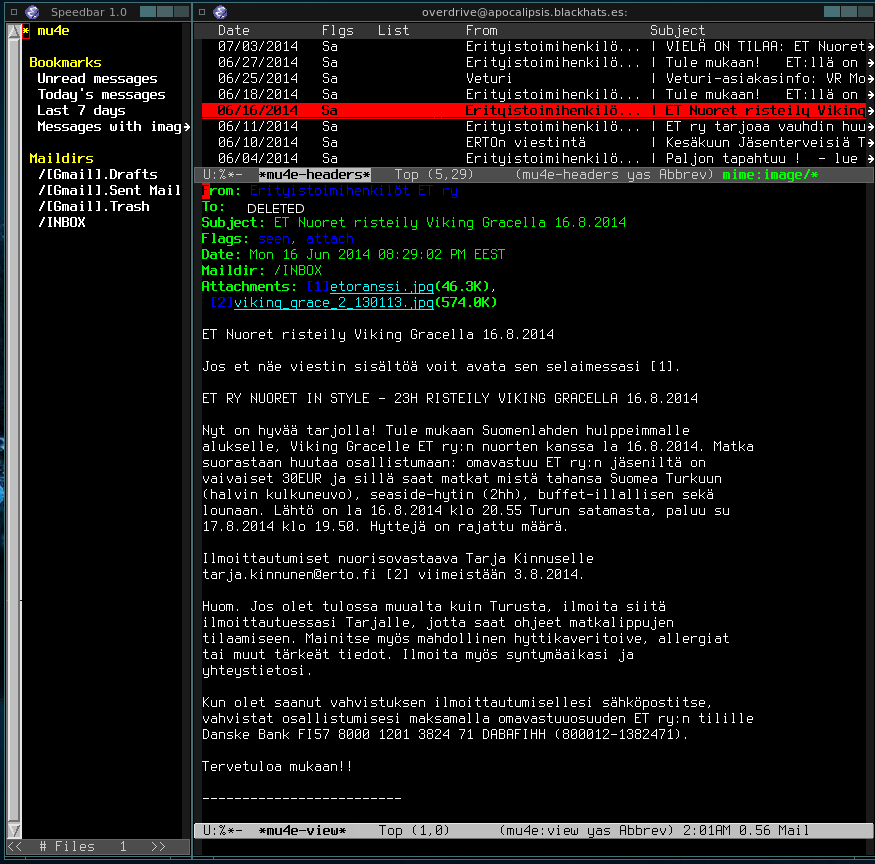Select the 06/25/2014 Veturi message row

pos(534,79)
